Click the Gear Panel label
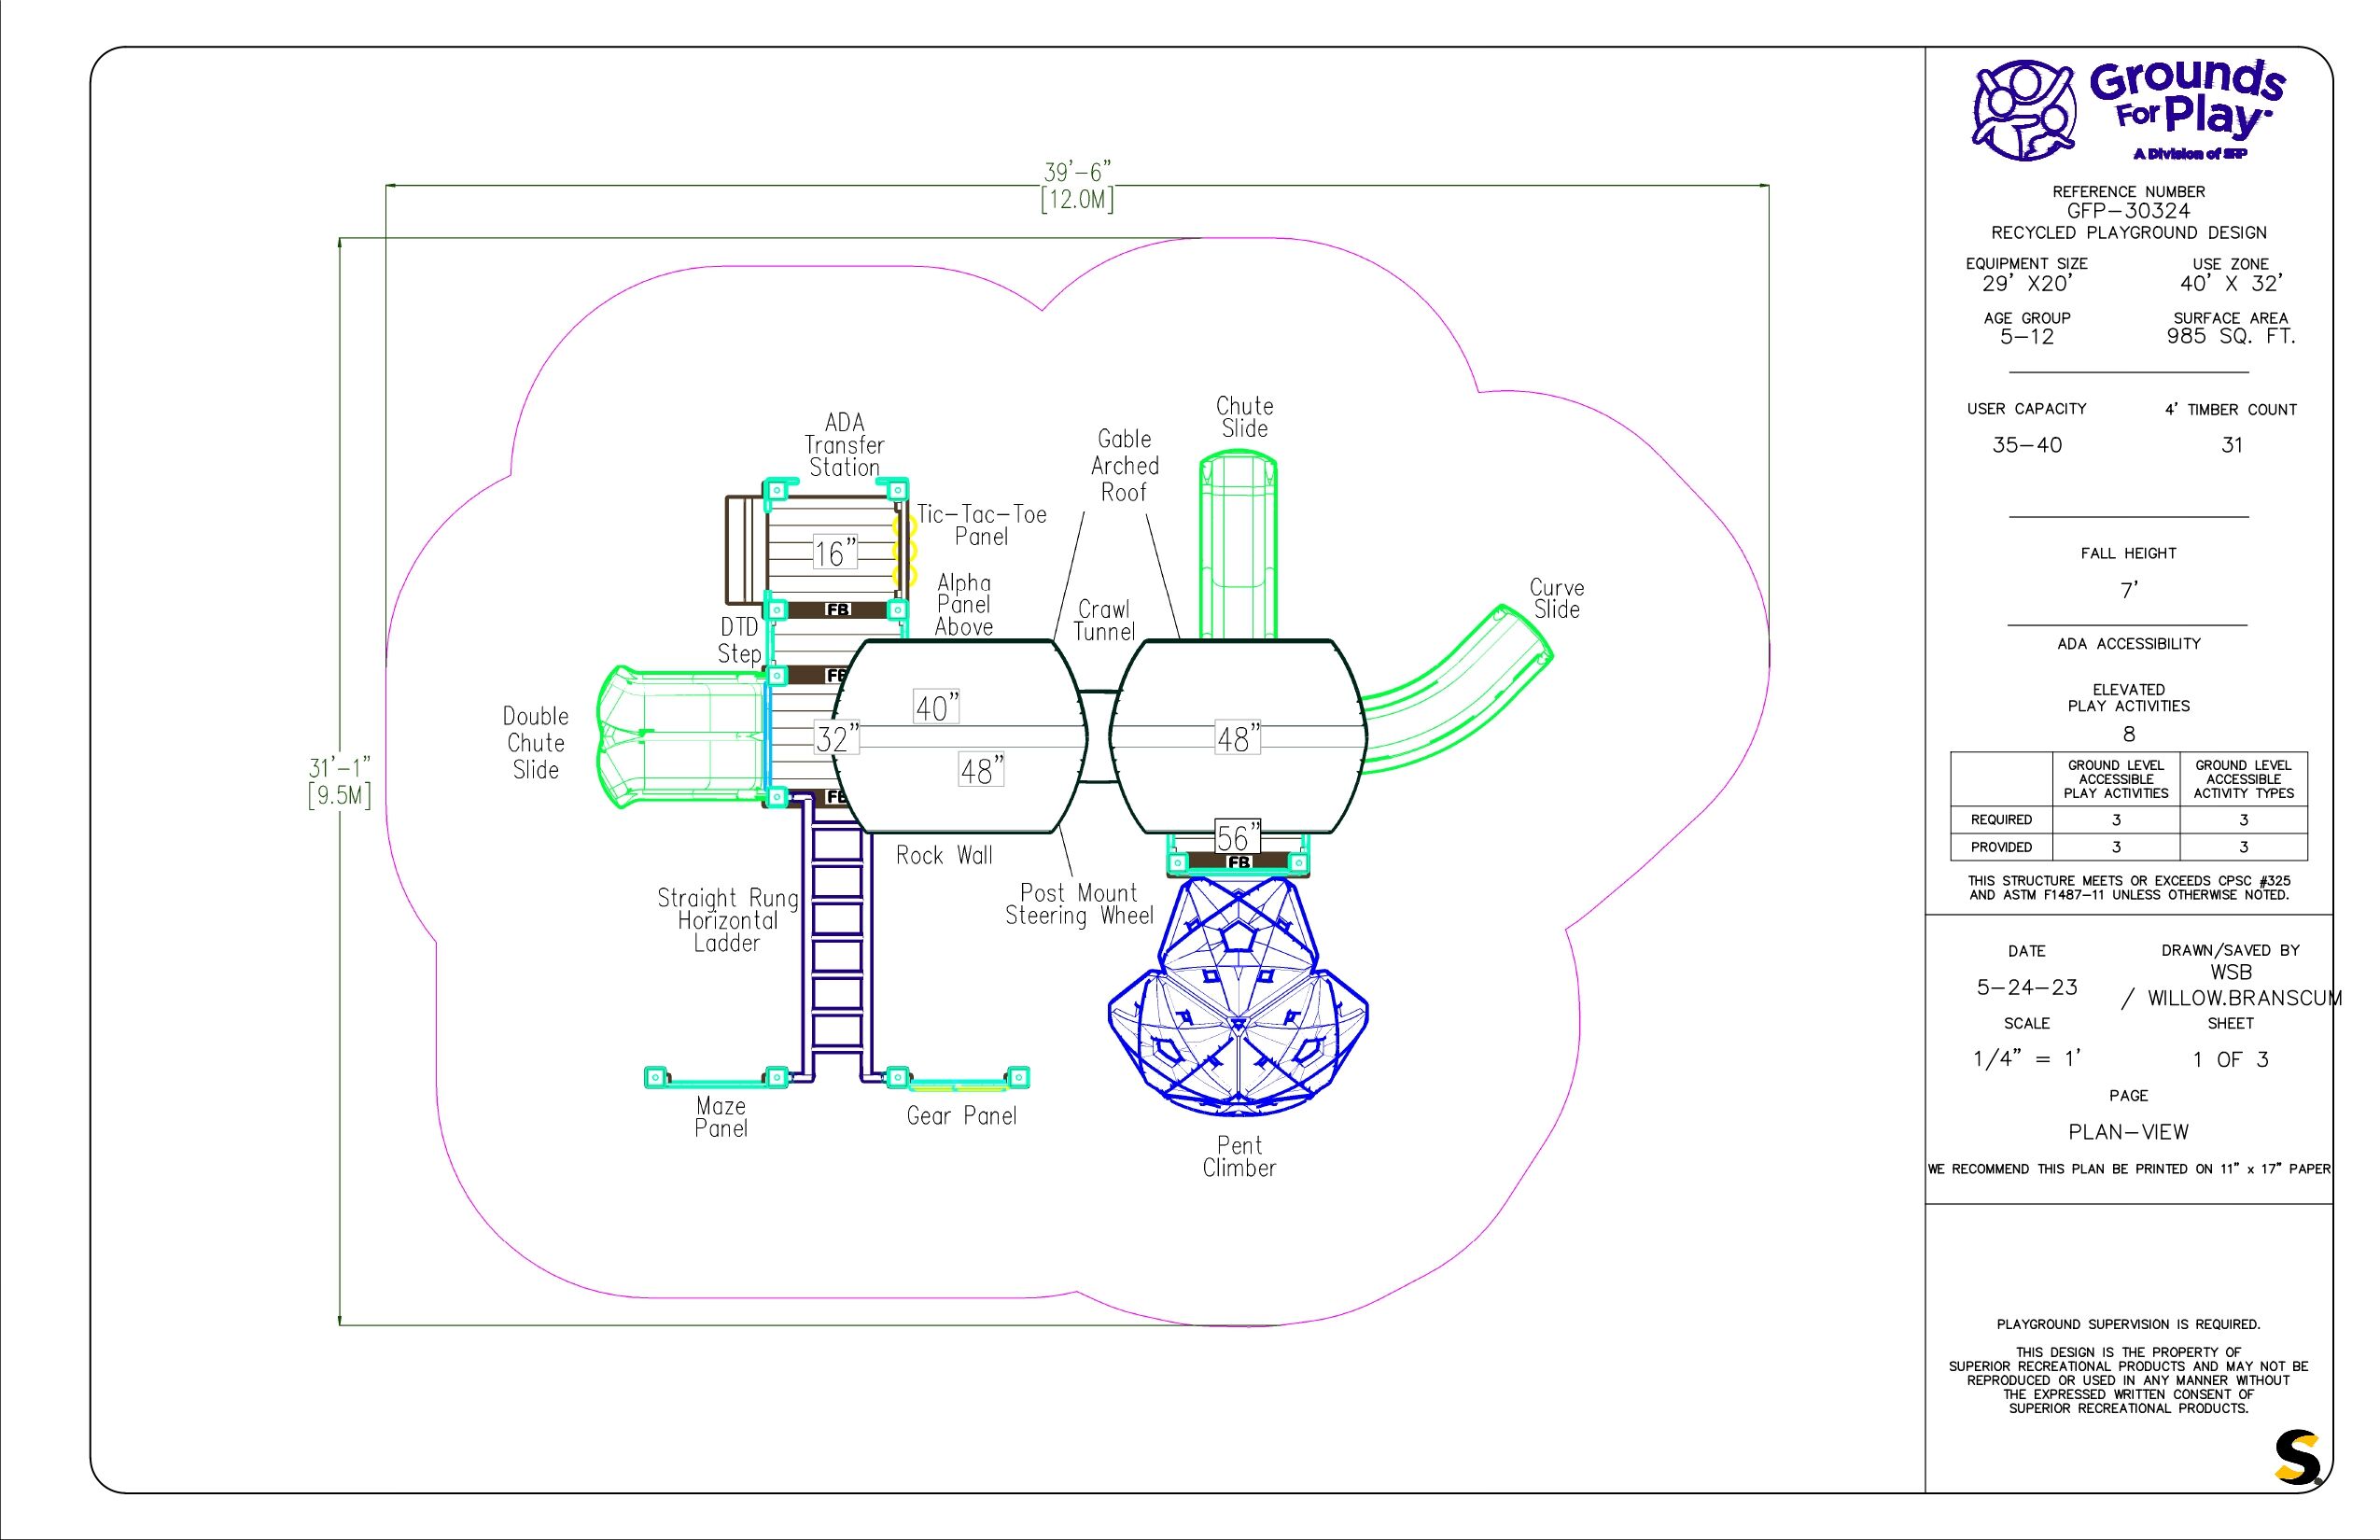This screenshot has height=1540, width=2380. [x=961, y=1116]
